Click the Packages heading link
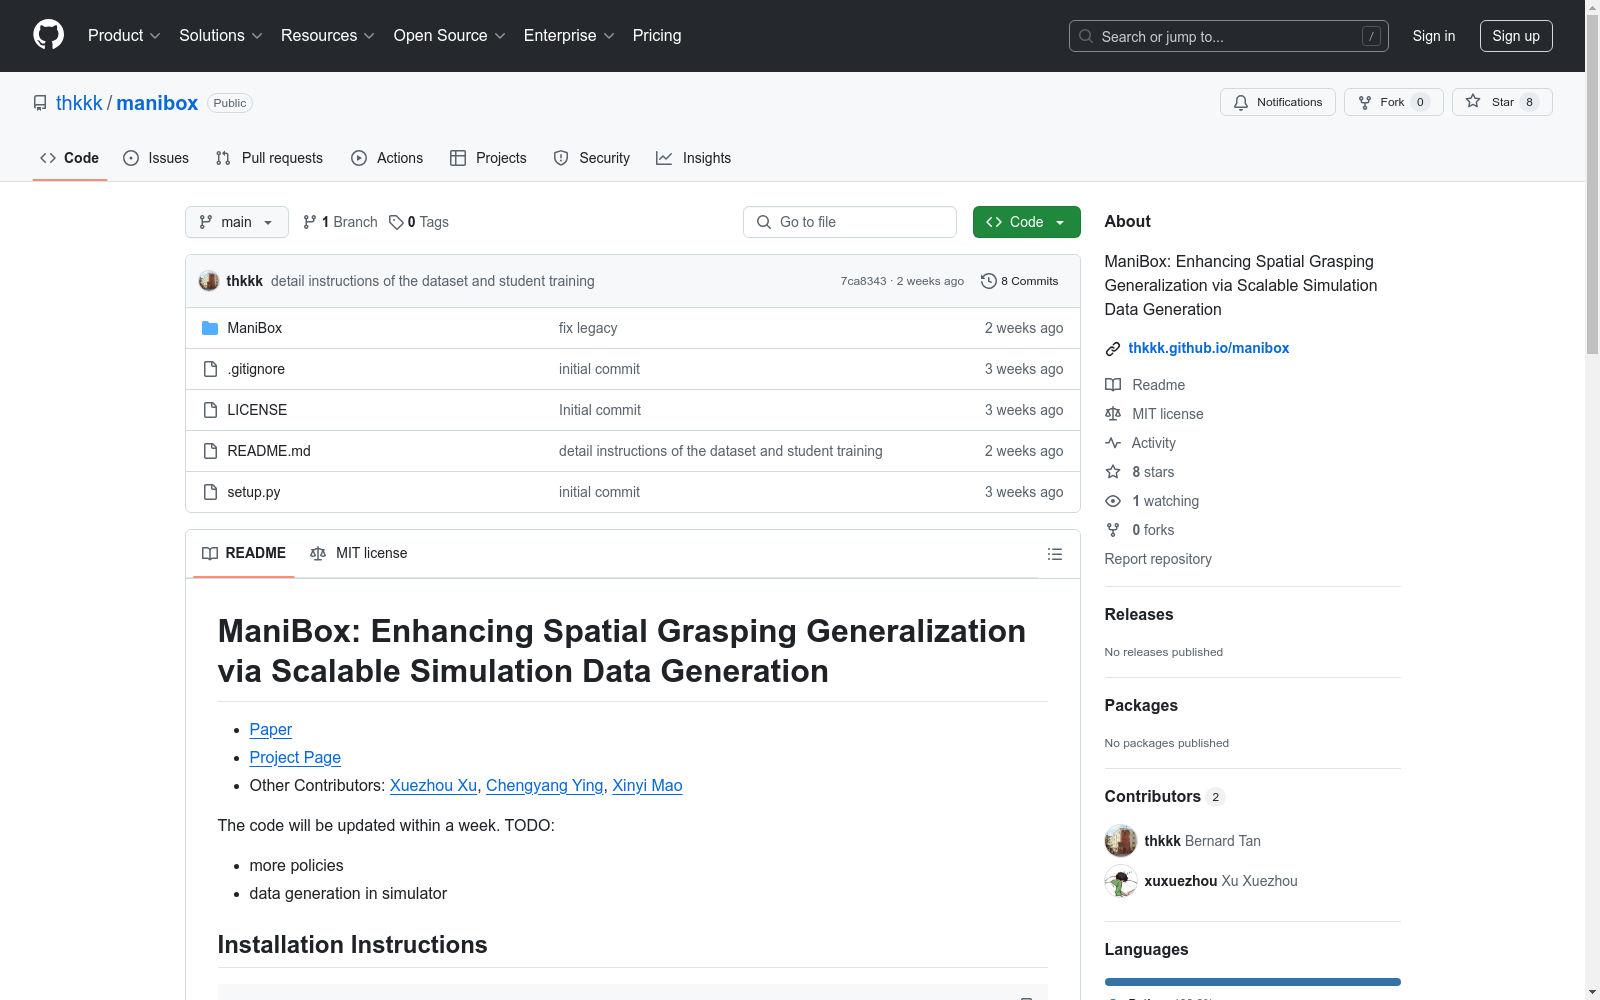The height and width of the screenshot is (1000, 1600). (x=1141, y=706)
